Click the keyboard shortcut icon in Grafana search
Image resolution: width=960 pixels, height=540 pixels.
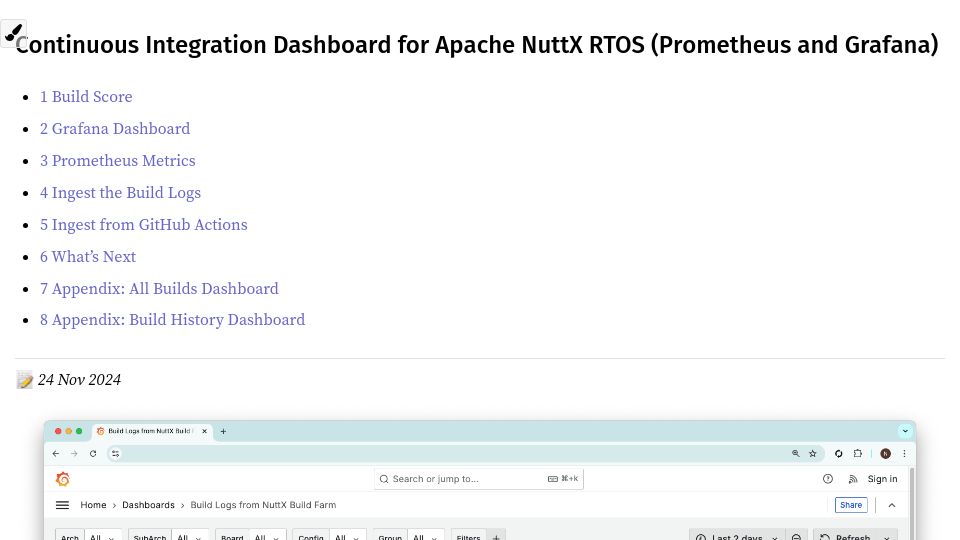pos(552,479)
